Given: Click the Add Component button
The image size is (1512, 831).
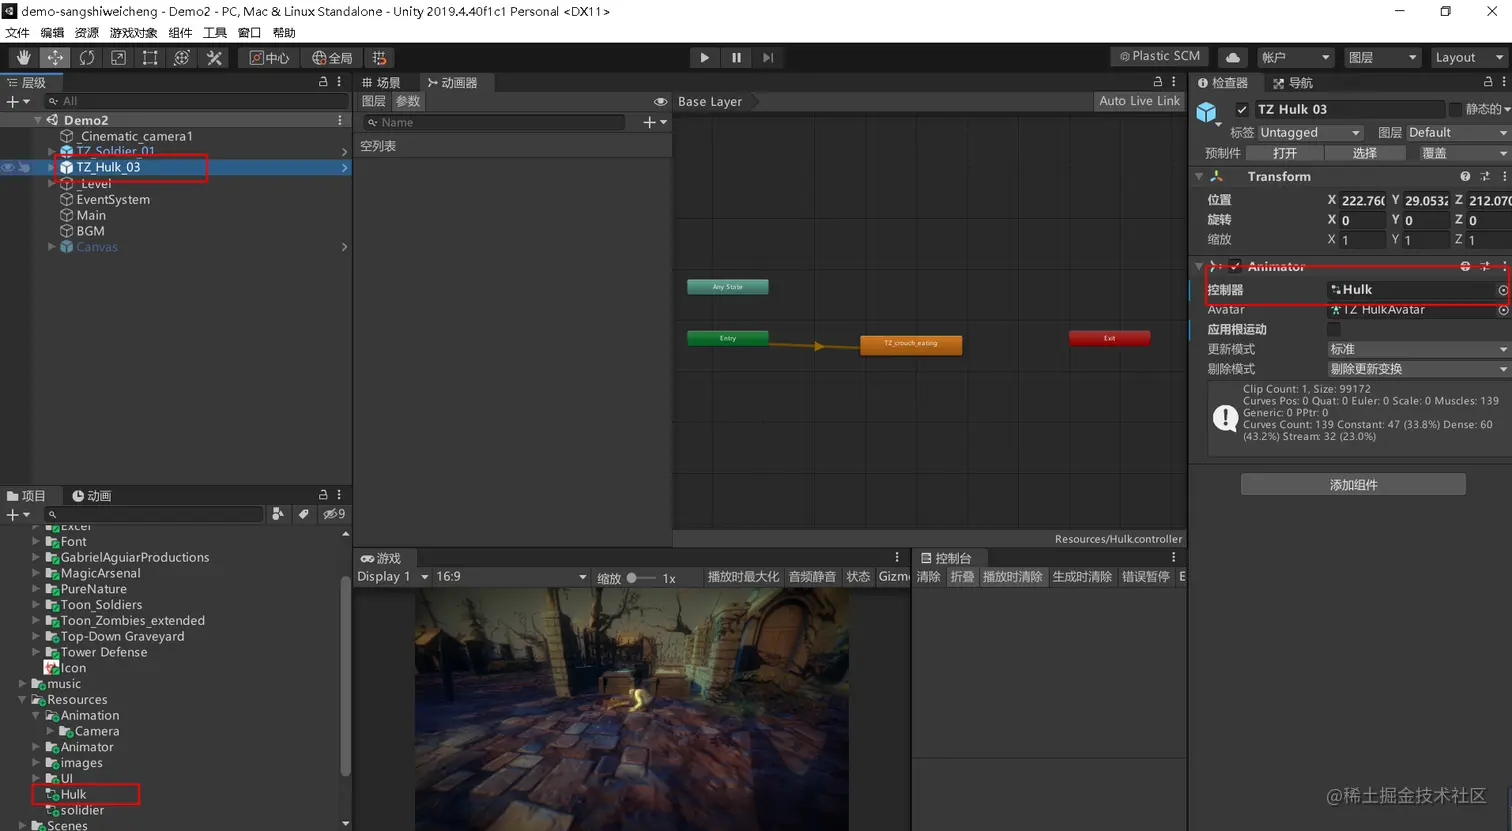Looking at the screenshot, I should 1353,485.
